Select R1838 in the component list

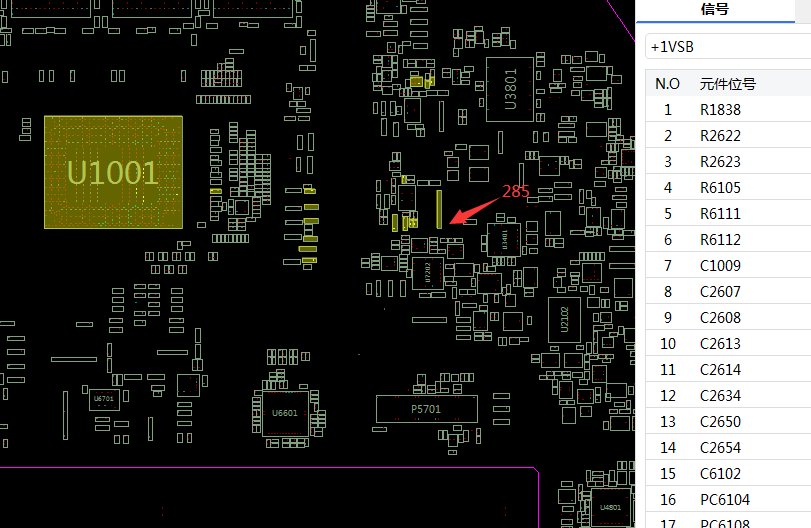tap(720, 110)
